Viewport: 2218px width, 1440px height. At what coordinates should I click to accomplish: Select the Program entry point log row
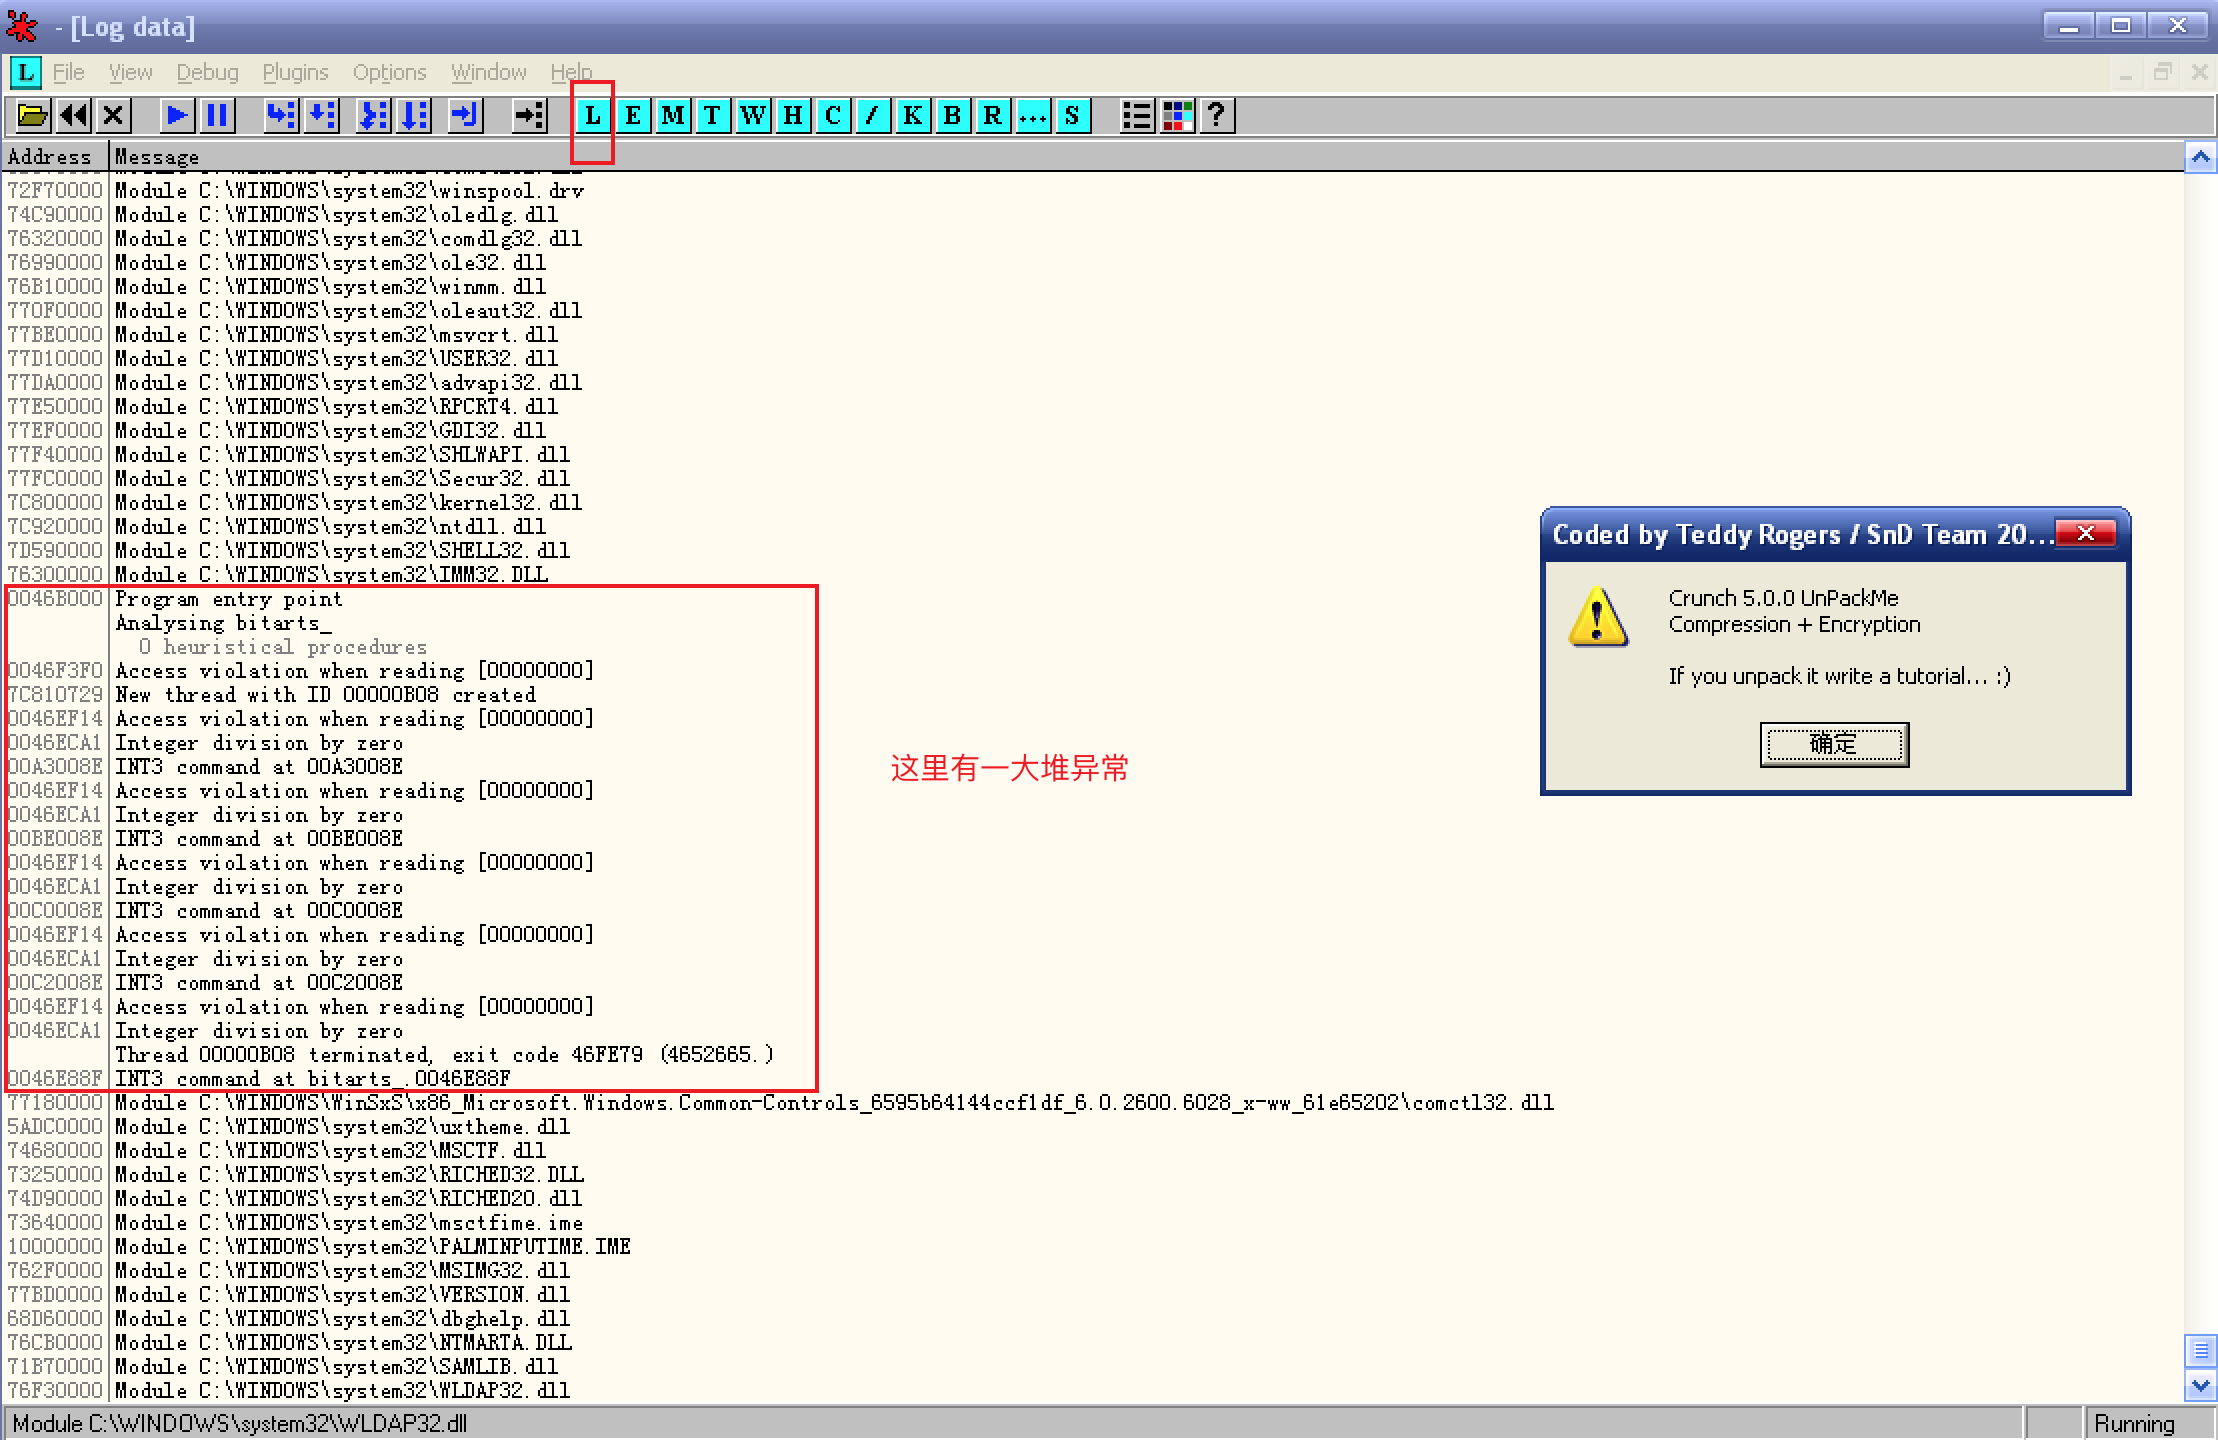pyautogui.click(x=228, y=599)
